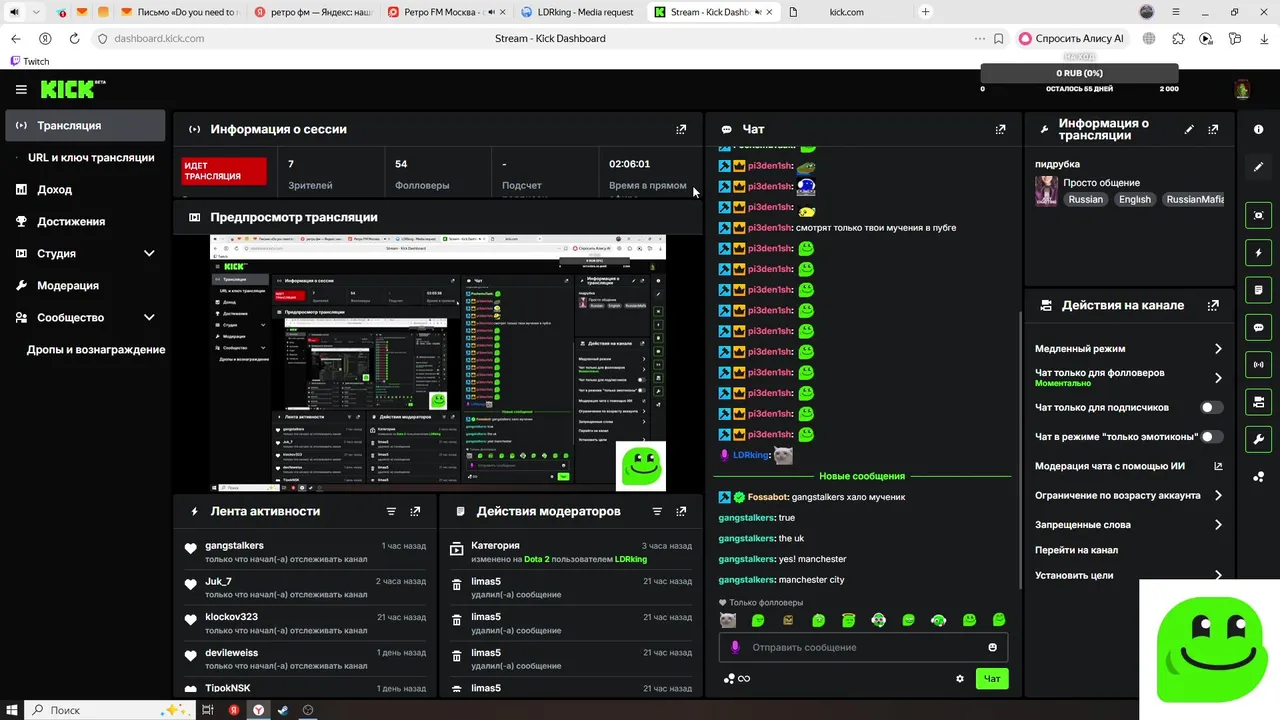Pop out the Session information panel
Viewport: 1280px width, 720px height.
681,129
